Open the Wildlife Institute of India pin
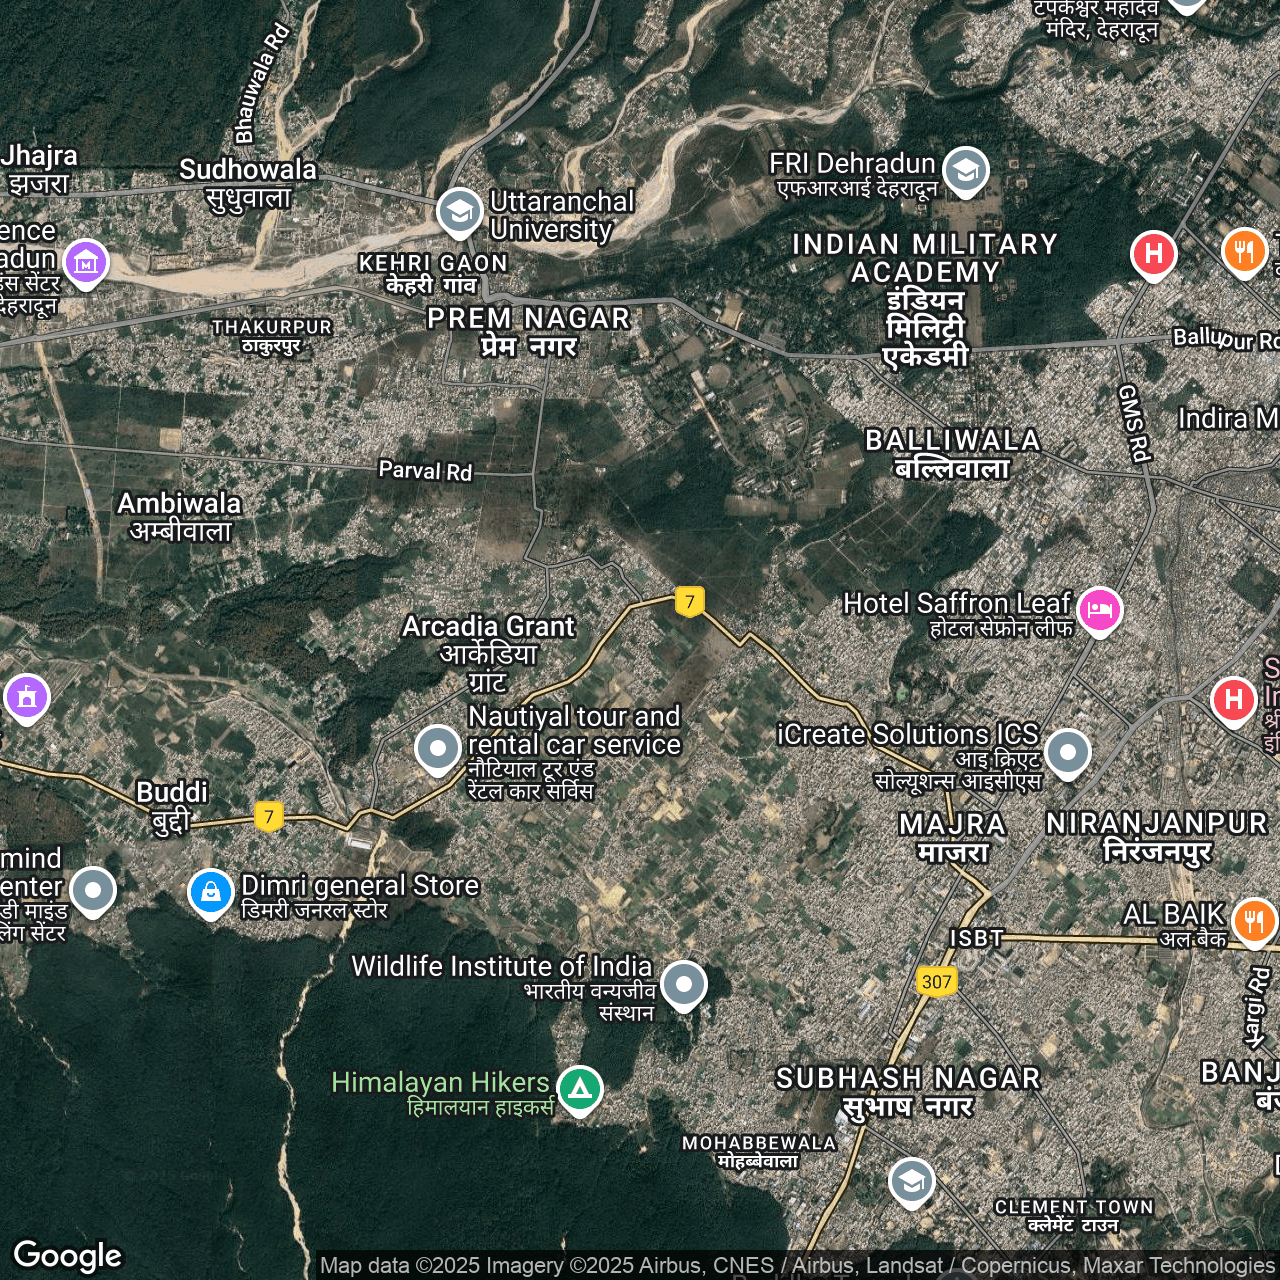The height and width of the screenshot is (1280, 1280). pos(684,984)
